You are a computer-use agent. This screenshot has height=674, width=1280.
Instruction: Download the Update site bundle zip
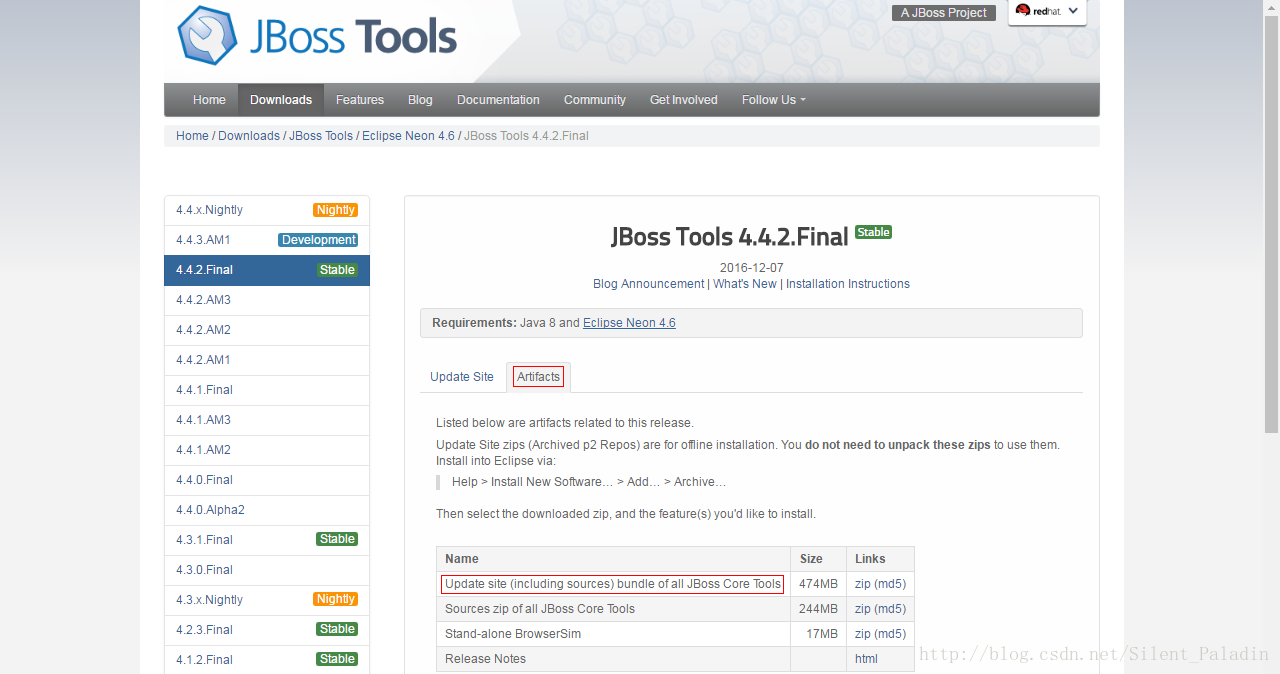(x=862, y=584)
